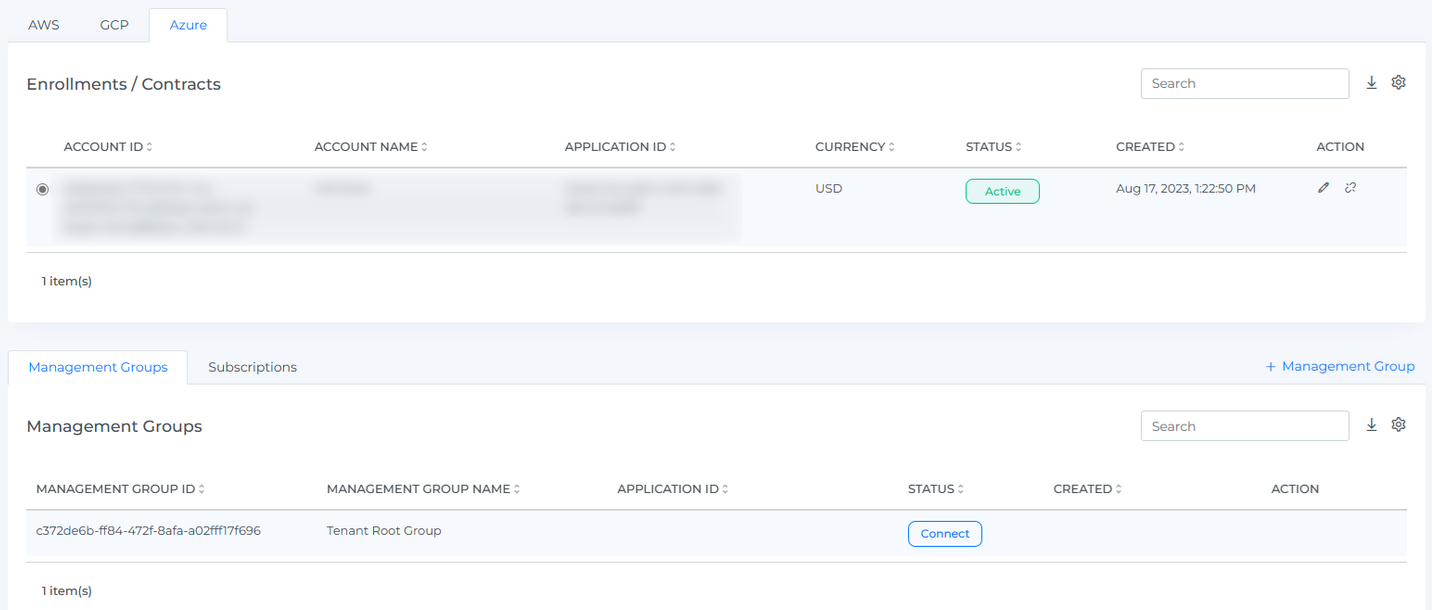Add a new Management Group

(x=1340, y=367)
